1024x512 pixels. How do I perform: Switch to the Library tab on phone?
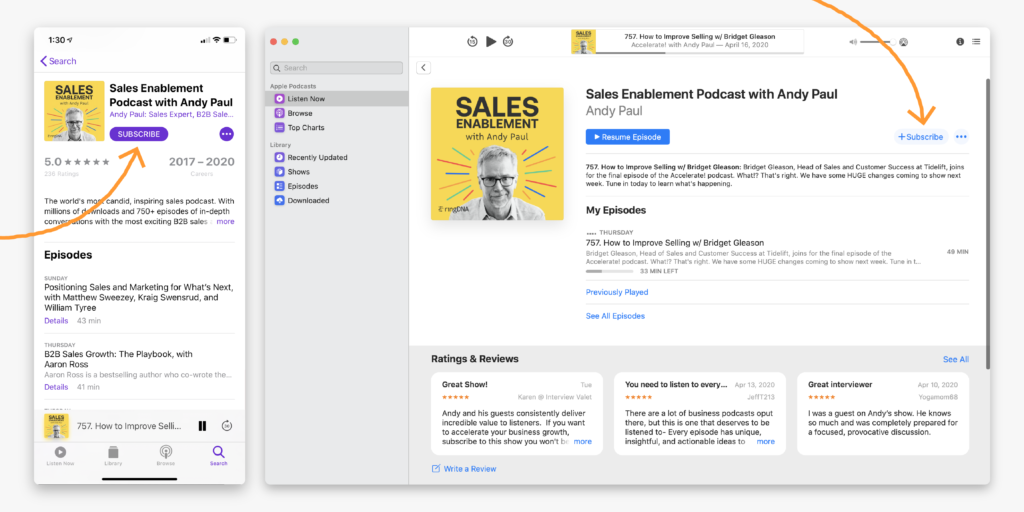coord(113,455)
